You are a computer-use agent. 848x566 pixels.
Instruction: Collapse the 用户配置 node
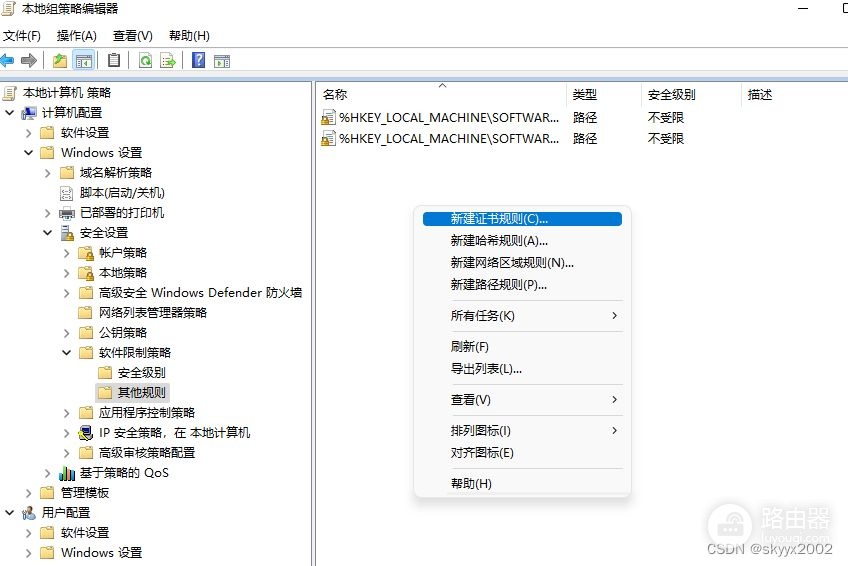click(10, 512)
